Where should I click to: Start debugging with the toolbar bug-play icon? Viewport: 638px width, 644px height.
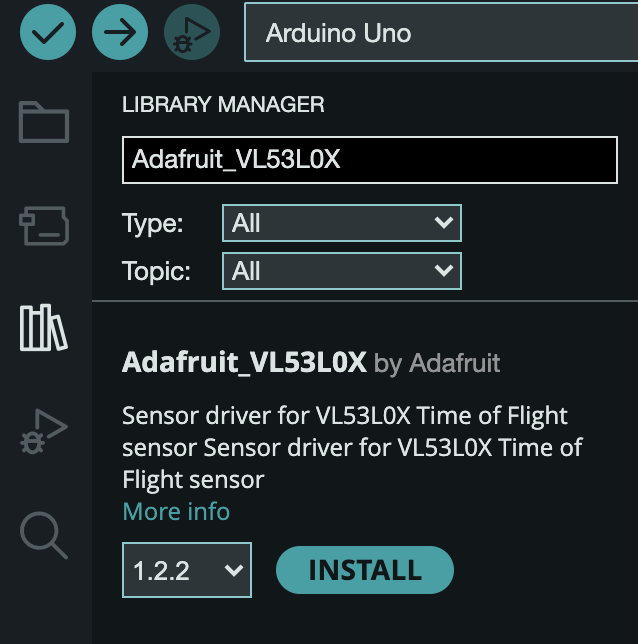coord(192,32)
